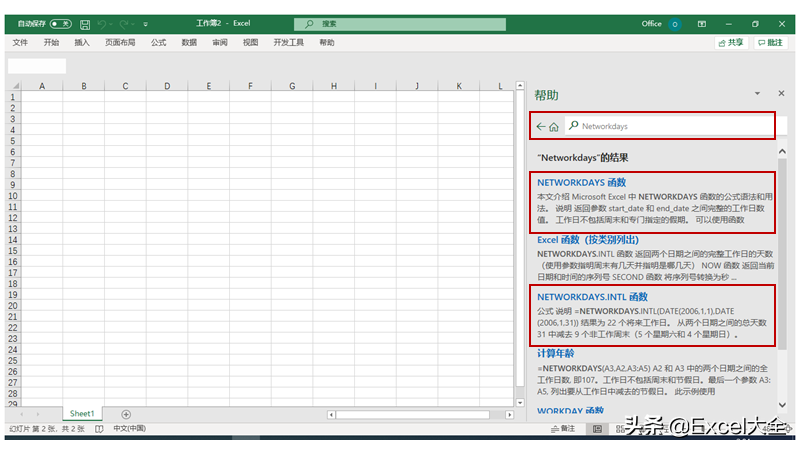This screenshot has height=450, width=800.
Task: Click the 共享 share button
Action: [731, 43]
